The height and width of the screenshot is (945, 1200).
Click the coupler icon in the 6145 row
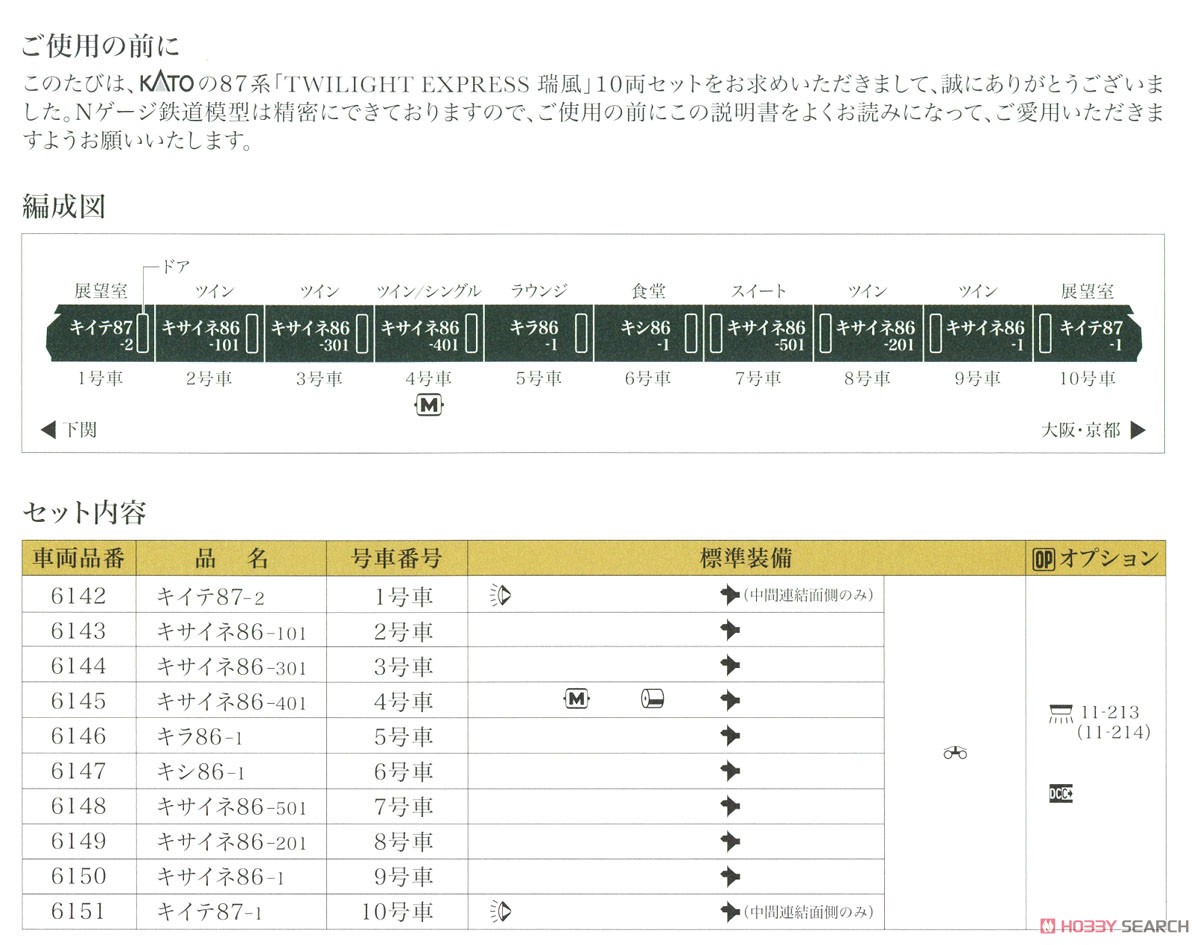[x=730, y=700]
